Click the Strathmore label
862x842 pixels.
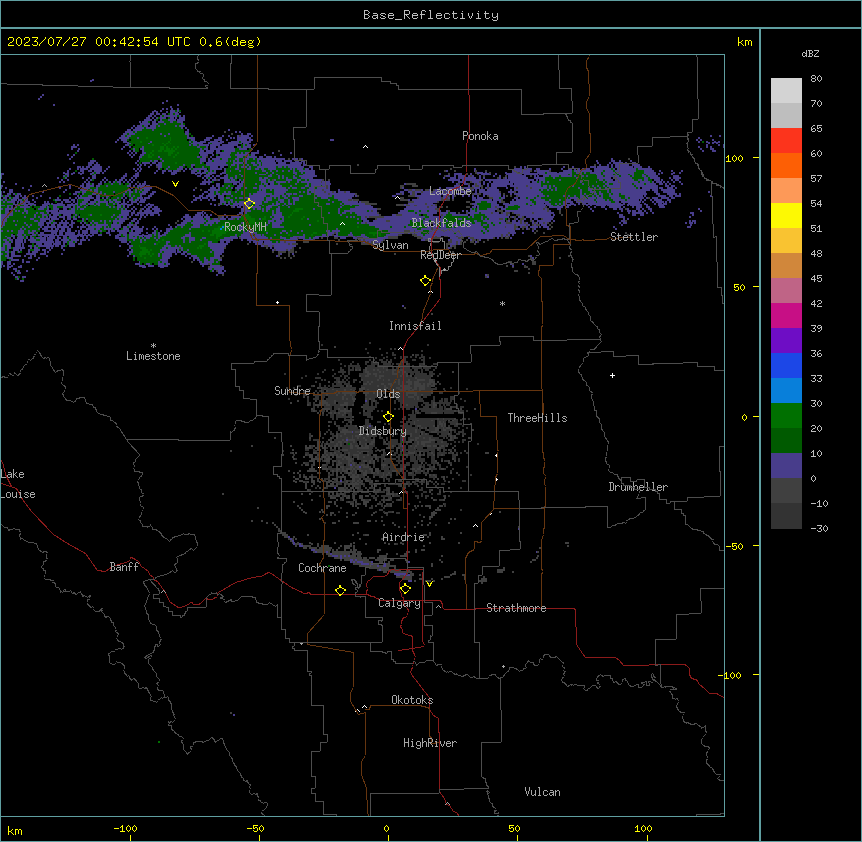point(516,608)
